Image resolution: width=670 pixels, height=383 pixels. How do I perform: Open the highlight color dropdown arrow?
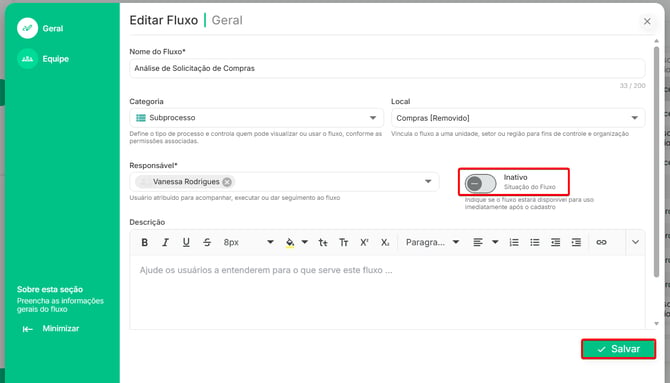[305, 242]
